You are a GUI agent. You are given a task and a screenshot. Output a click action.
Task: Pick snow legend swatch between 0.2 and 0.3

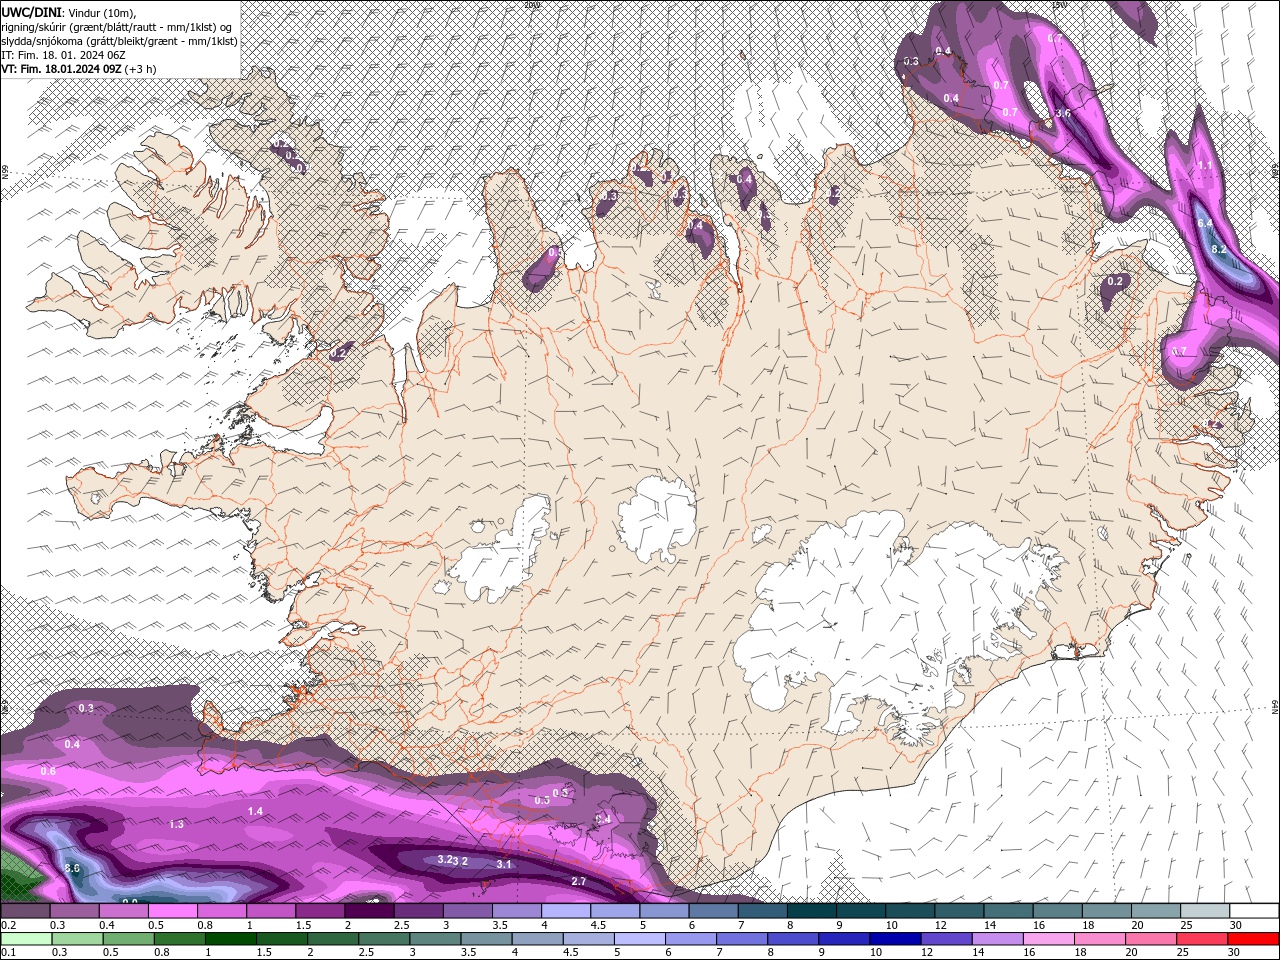(25, 911)
